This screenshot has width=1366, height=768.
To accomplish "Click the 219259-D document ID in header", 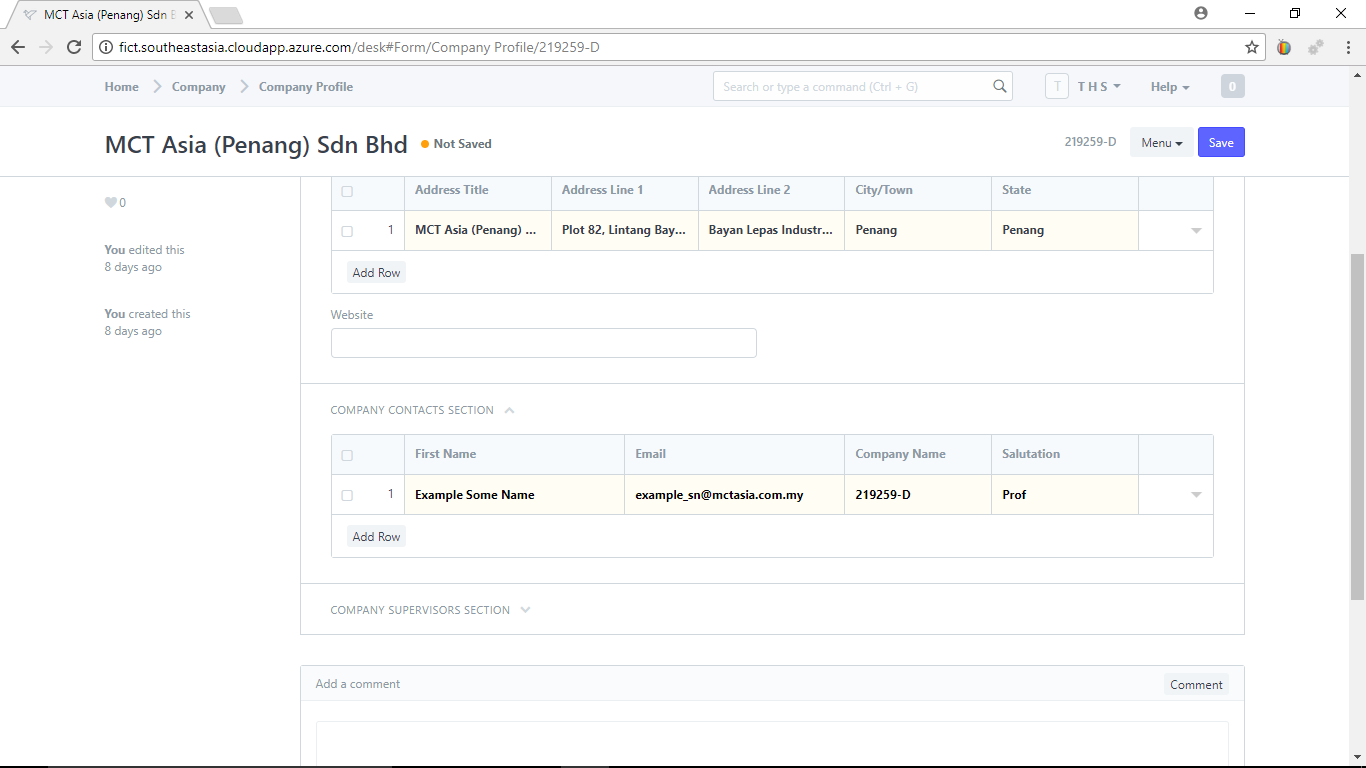I will [1090, 142].
